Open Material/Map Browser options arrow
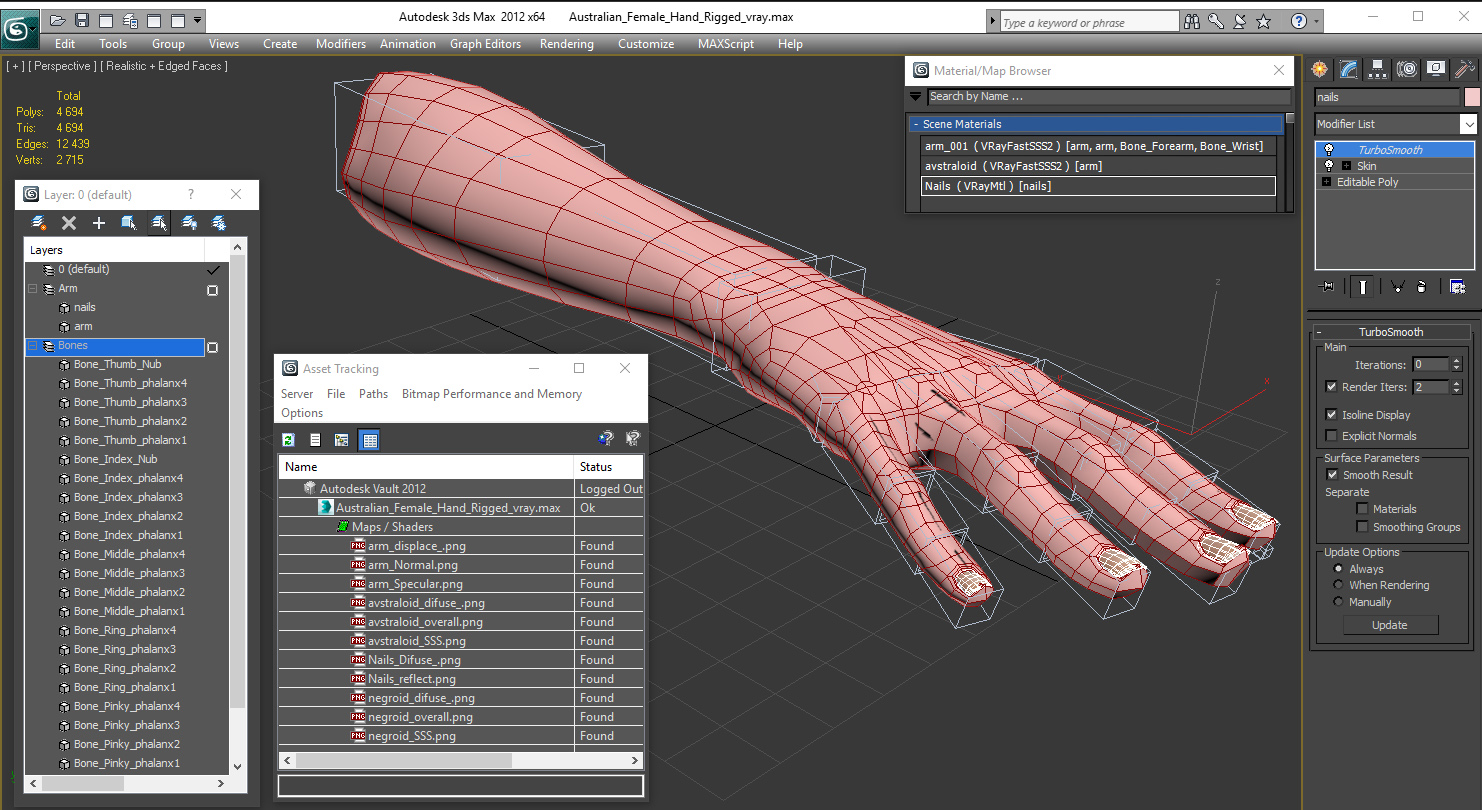 (x=915, y=97)
